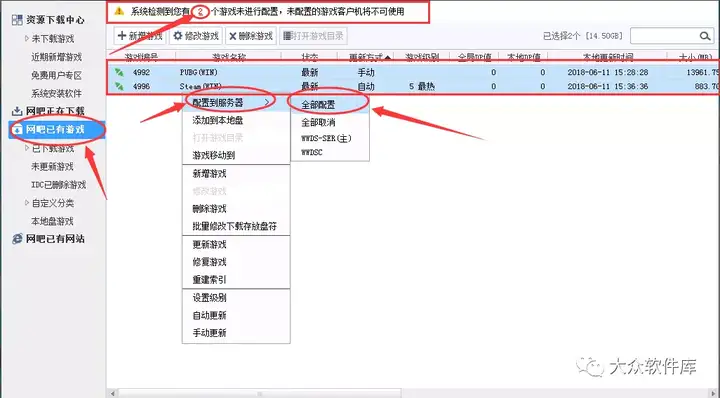
Task: Click the search magnifier icon
Action: pyautogui.click(x=705, y=36)
